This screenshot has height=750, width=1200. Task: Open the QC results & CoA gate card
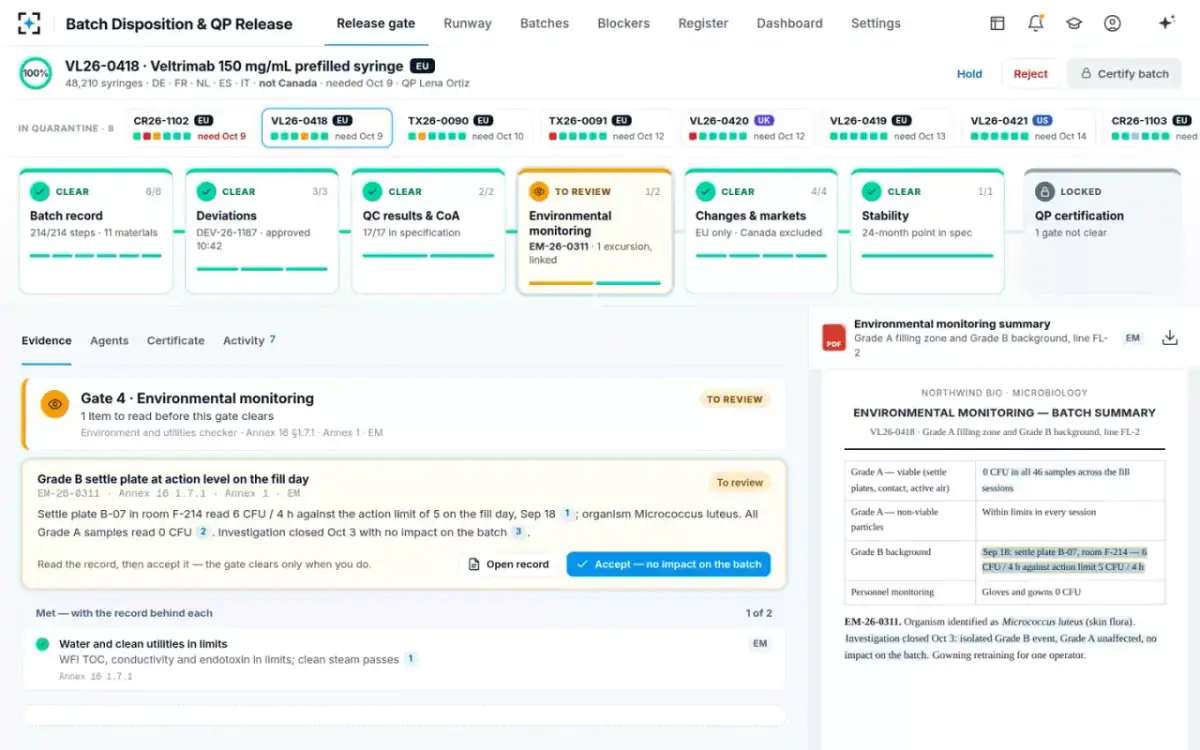[x=428, y=231]
